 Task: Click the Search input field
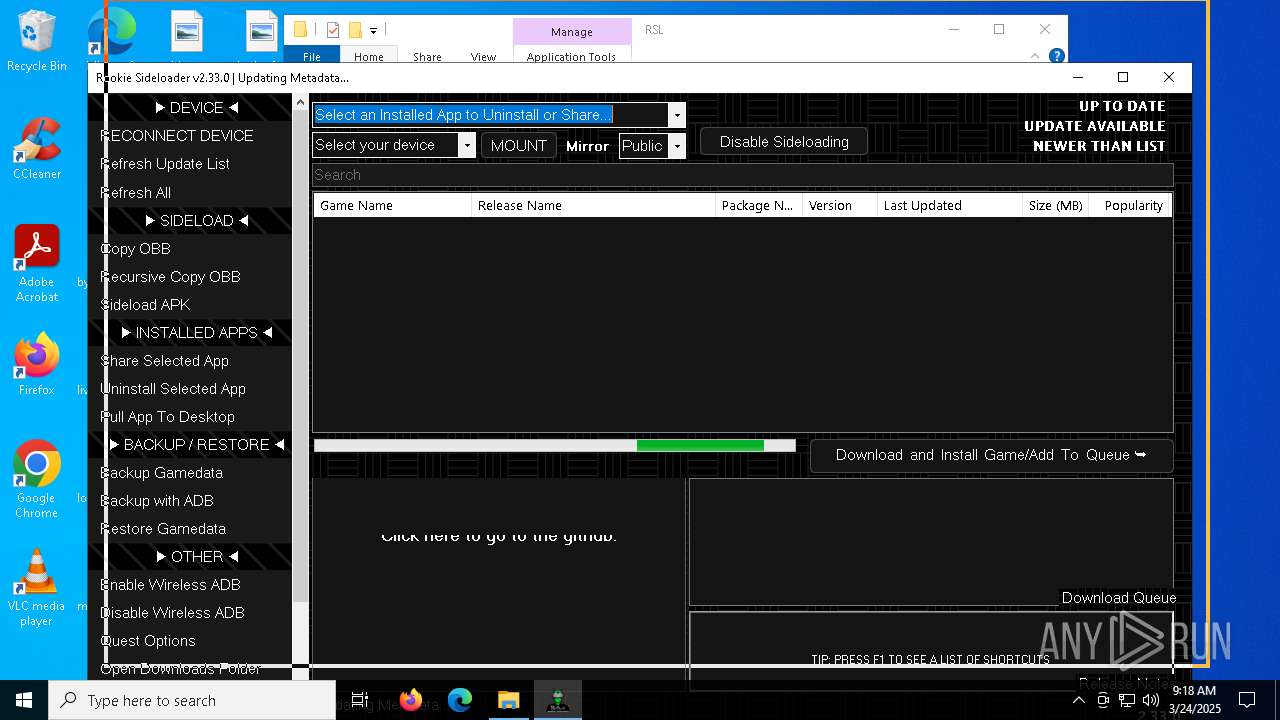[742, 175]
